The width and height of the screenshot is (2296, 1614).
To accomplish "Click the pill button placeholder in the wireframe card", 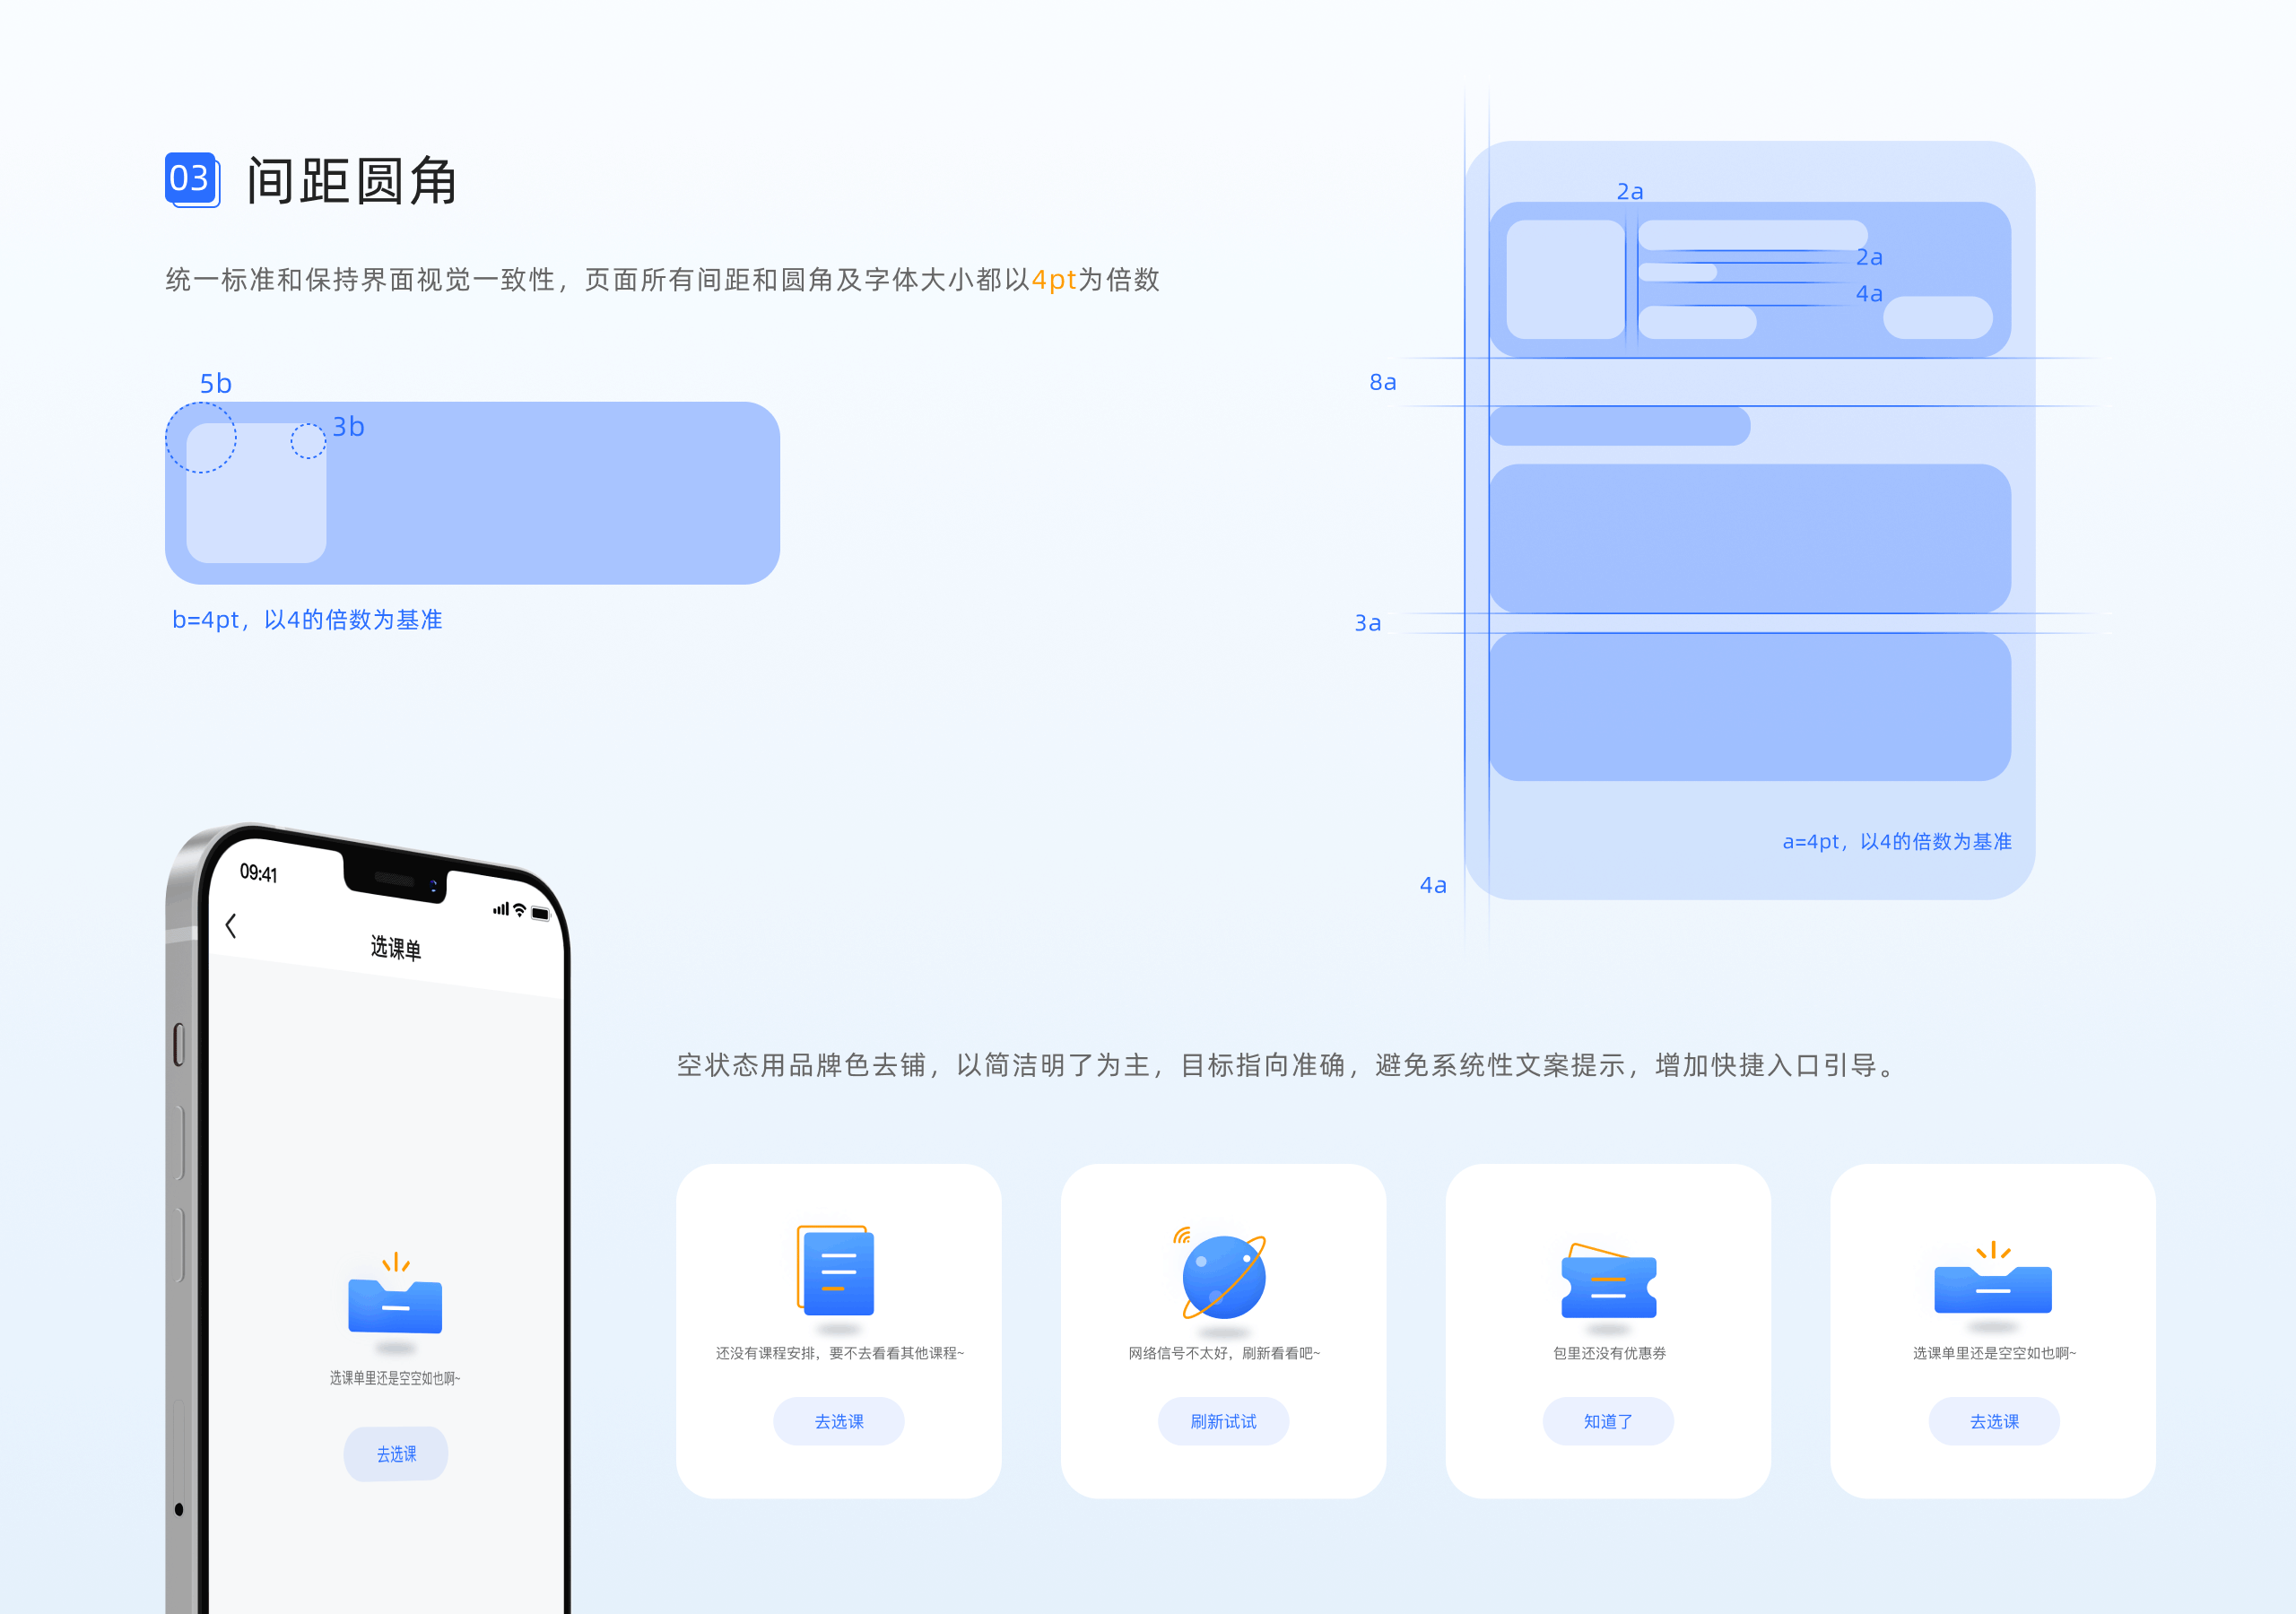I will [1937, 318].
